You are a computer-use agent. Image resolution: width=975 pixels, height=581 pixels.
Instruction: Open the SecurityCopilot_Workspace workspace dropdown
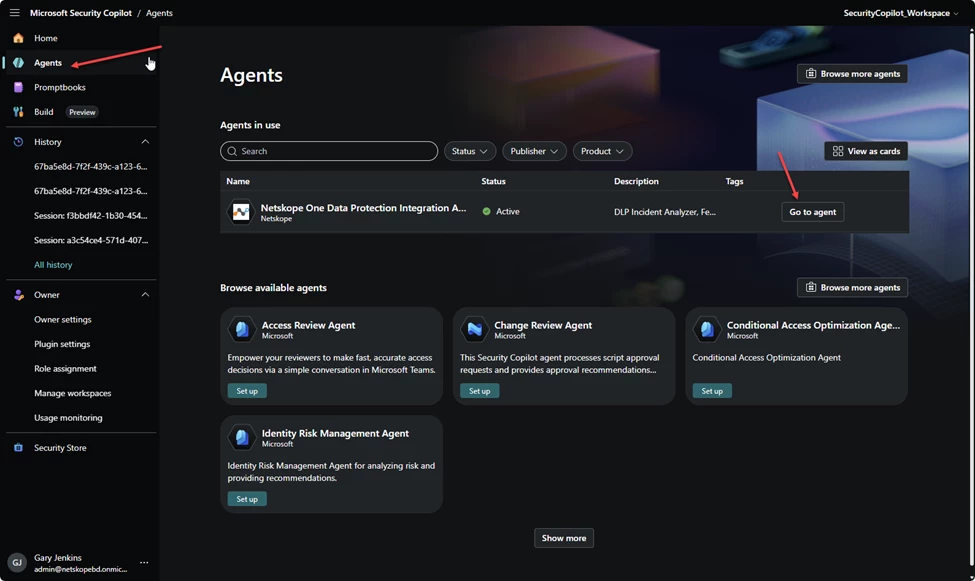(900, 13)
